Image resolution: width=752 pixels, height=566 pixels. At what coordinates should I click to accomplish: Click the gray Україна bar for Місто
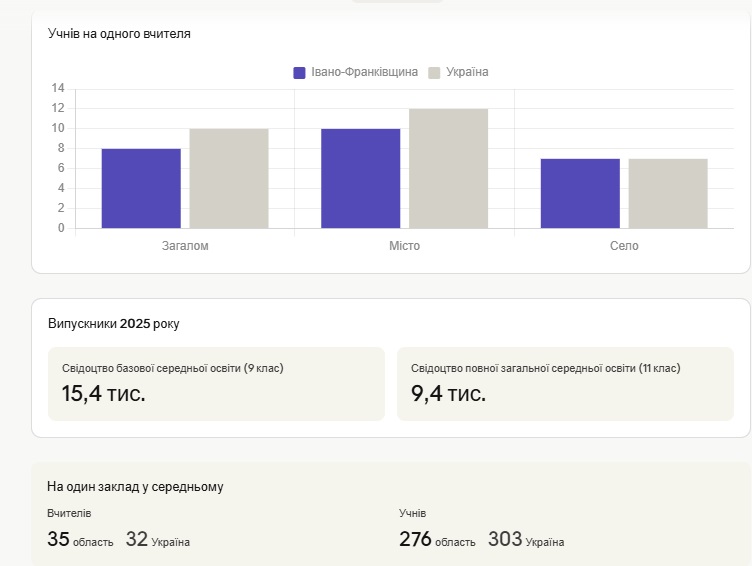[448, 168]
